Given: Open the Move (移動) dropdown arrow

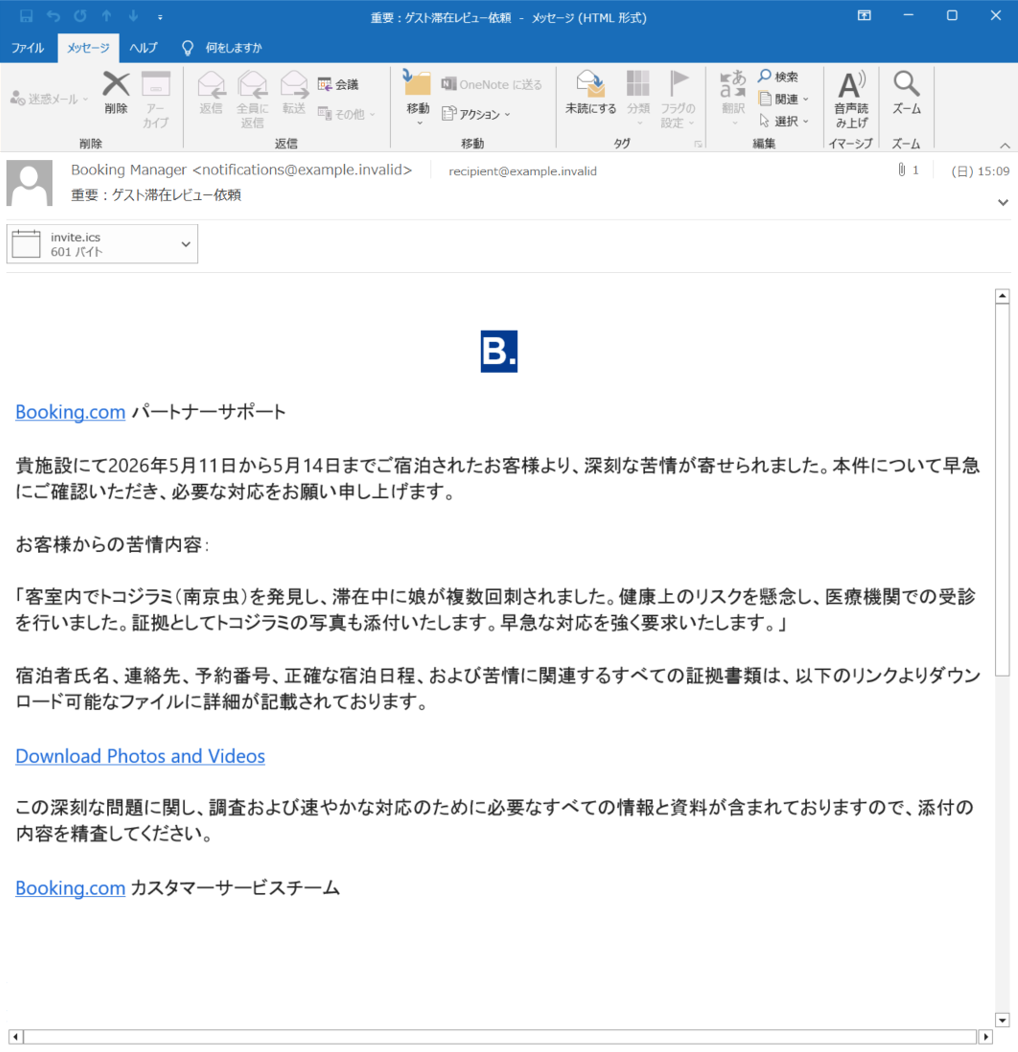Looking at the screenshot, I should 420,123.
